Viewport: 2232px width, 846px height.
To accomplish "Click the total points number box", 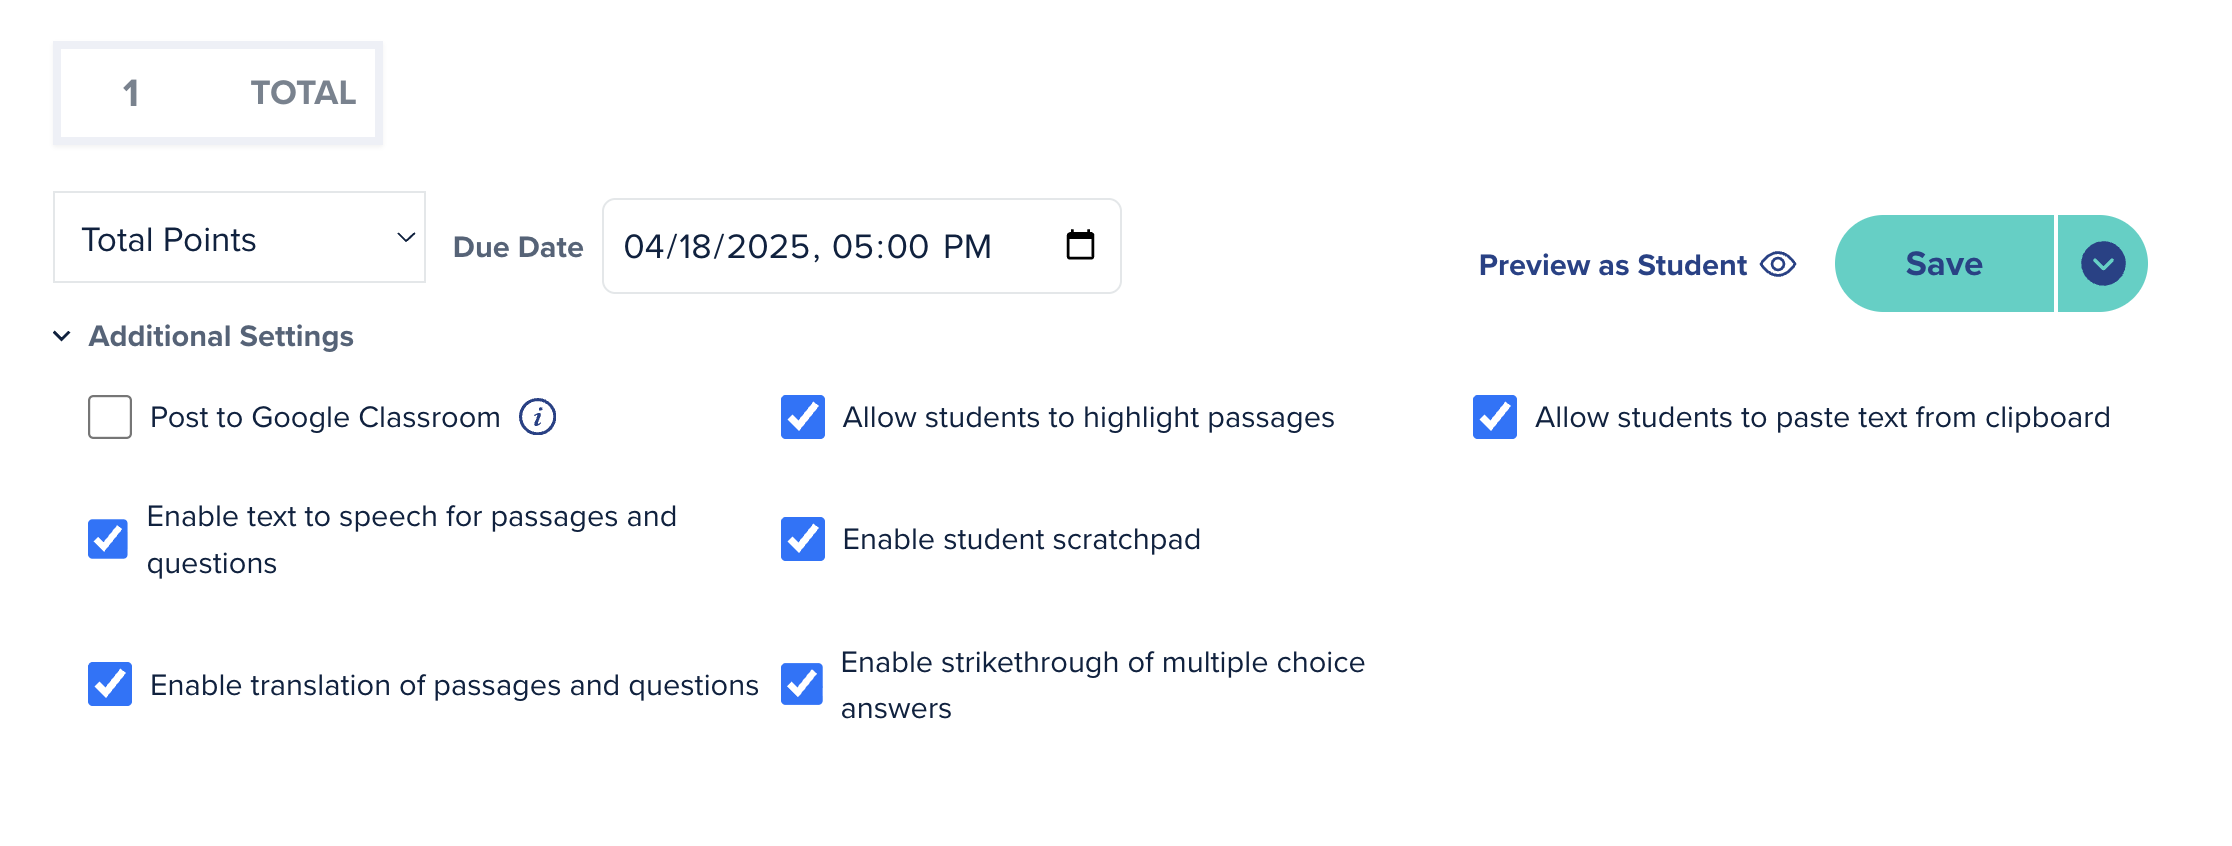I will (218, 93).
